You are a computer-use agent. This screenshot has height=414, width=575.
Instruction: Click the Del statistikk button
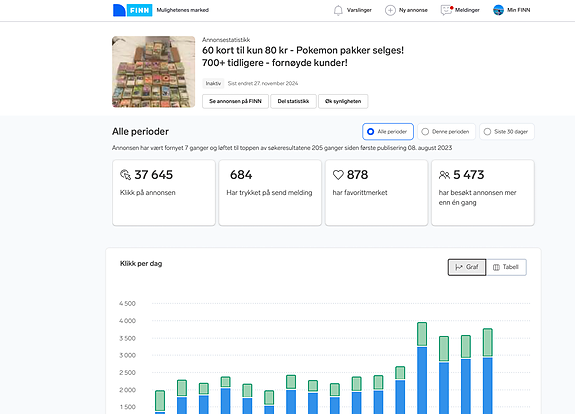point(293,101)
